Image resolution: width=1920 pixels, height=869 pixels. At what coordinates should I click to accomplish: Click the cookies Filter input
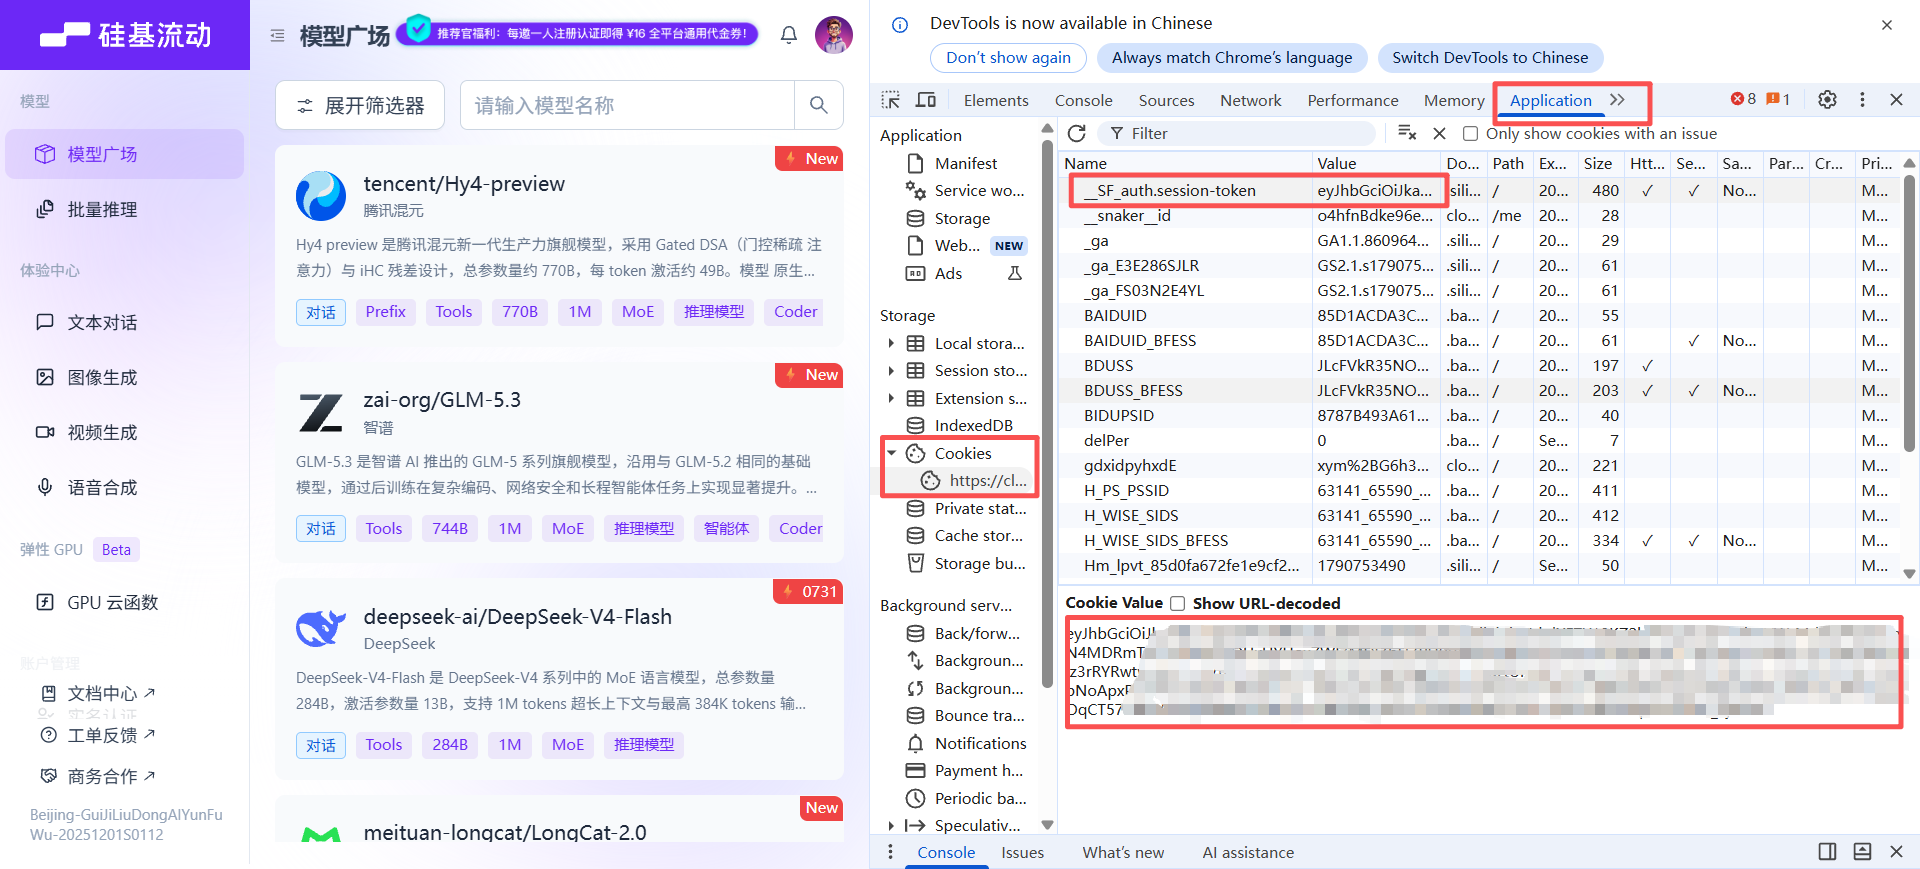click(x=1237, y=133)
